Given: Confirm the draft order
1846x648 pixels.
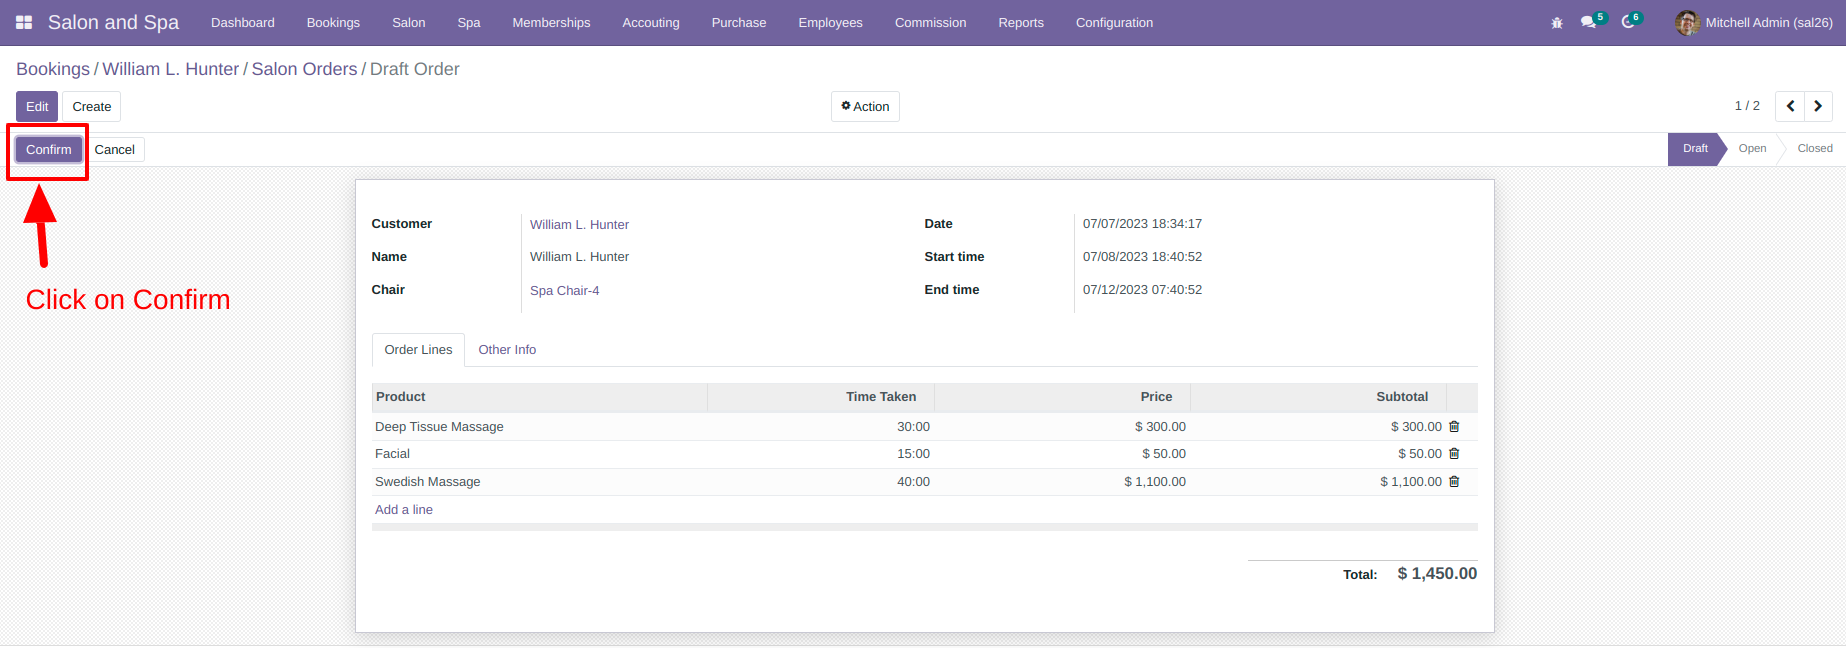Looking at the screenshot, I should [x=49, y=149].
